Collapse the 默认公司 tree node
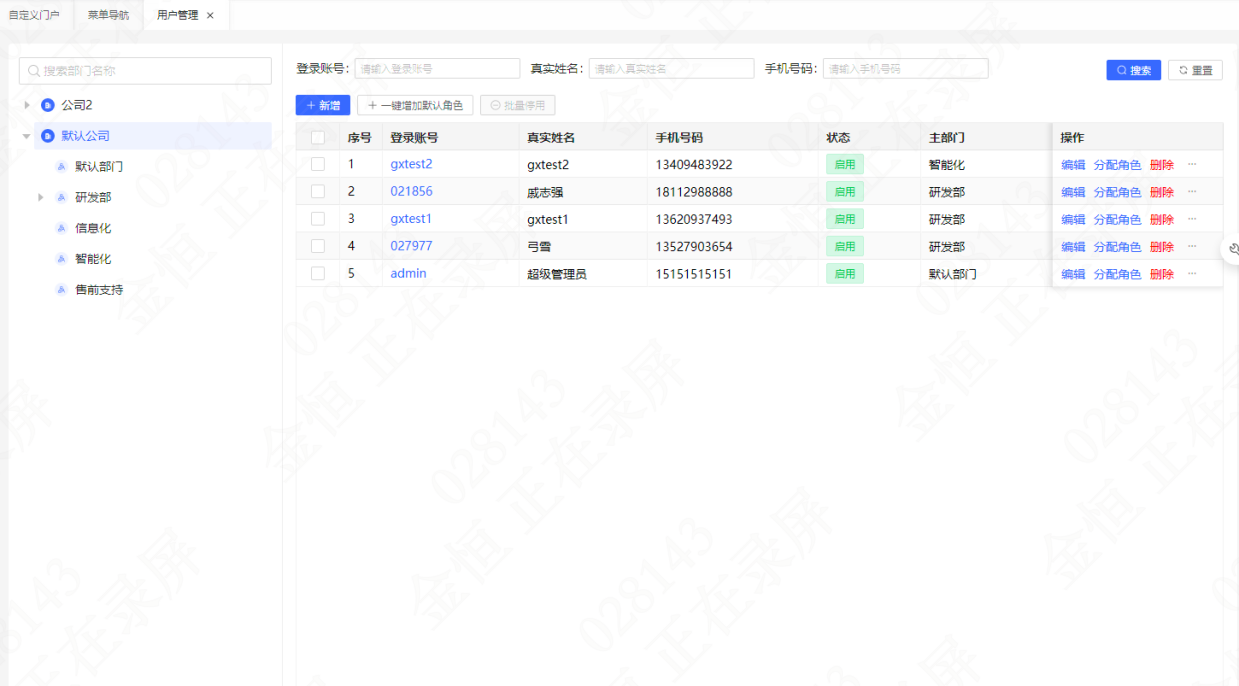 pos(27,136)
